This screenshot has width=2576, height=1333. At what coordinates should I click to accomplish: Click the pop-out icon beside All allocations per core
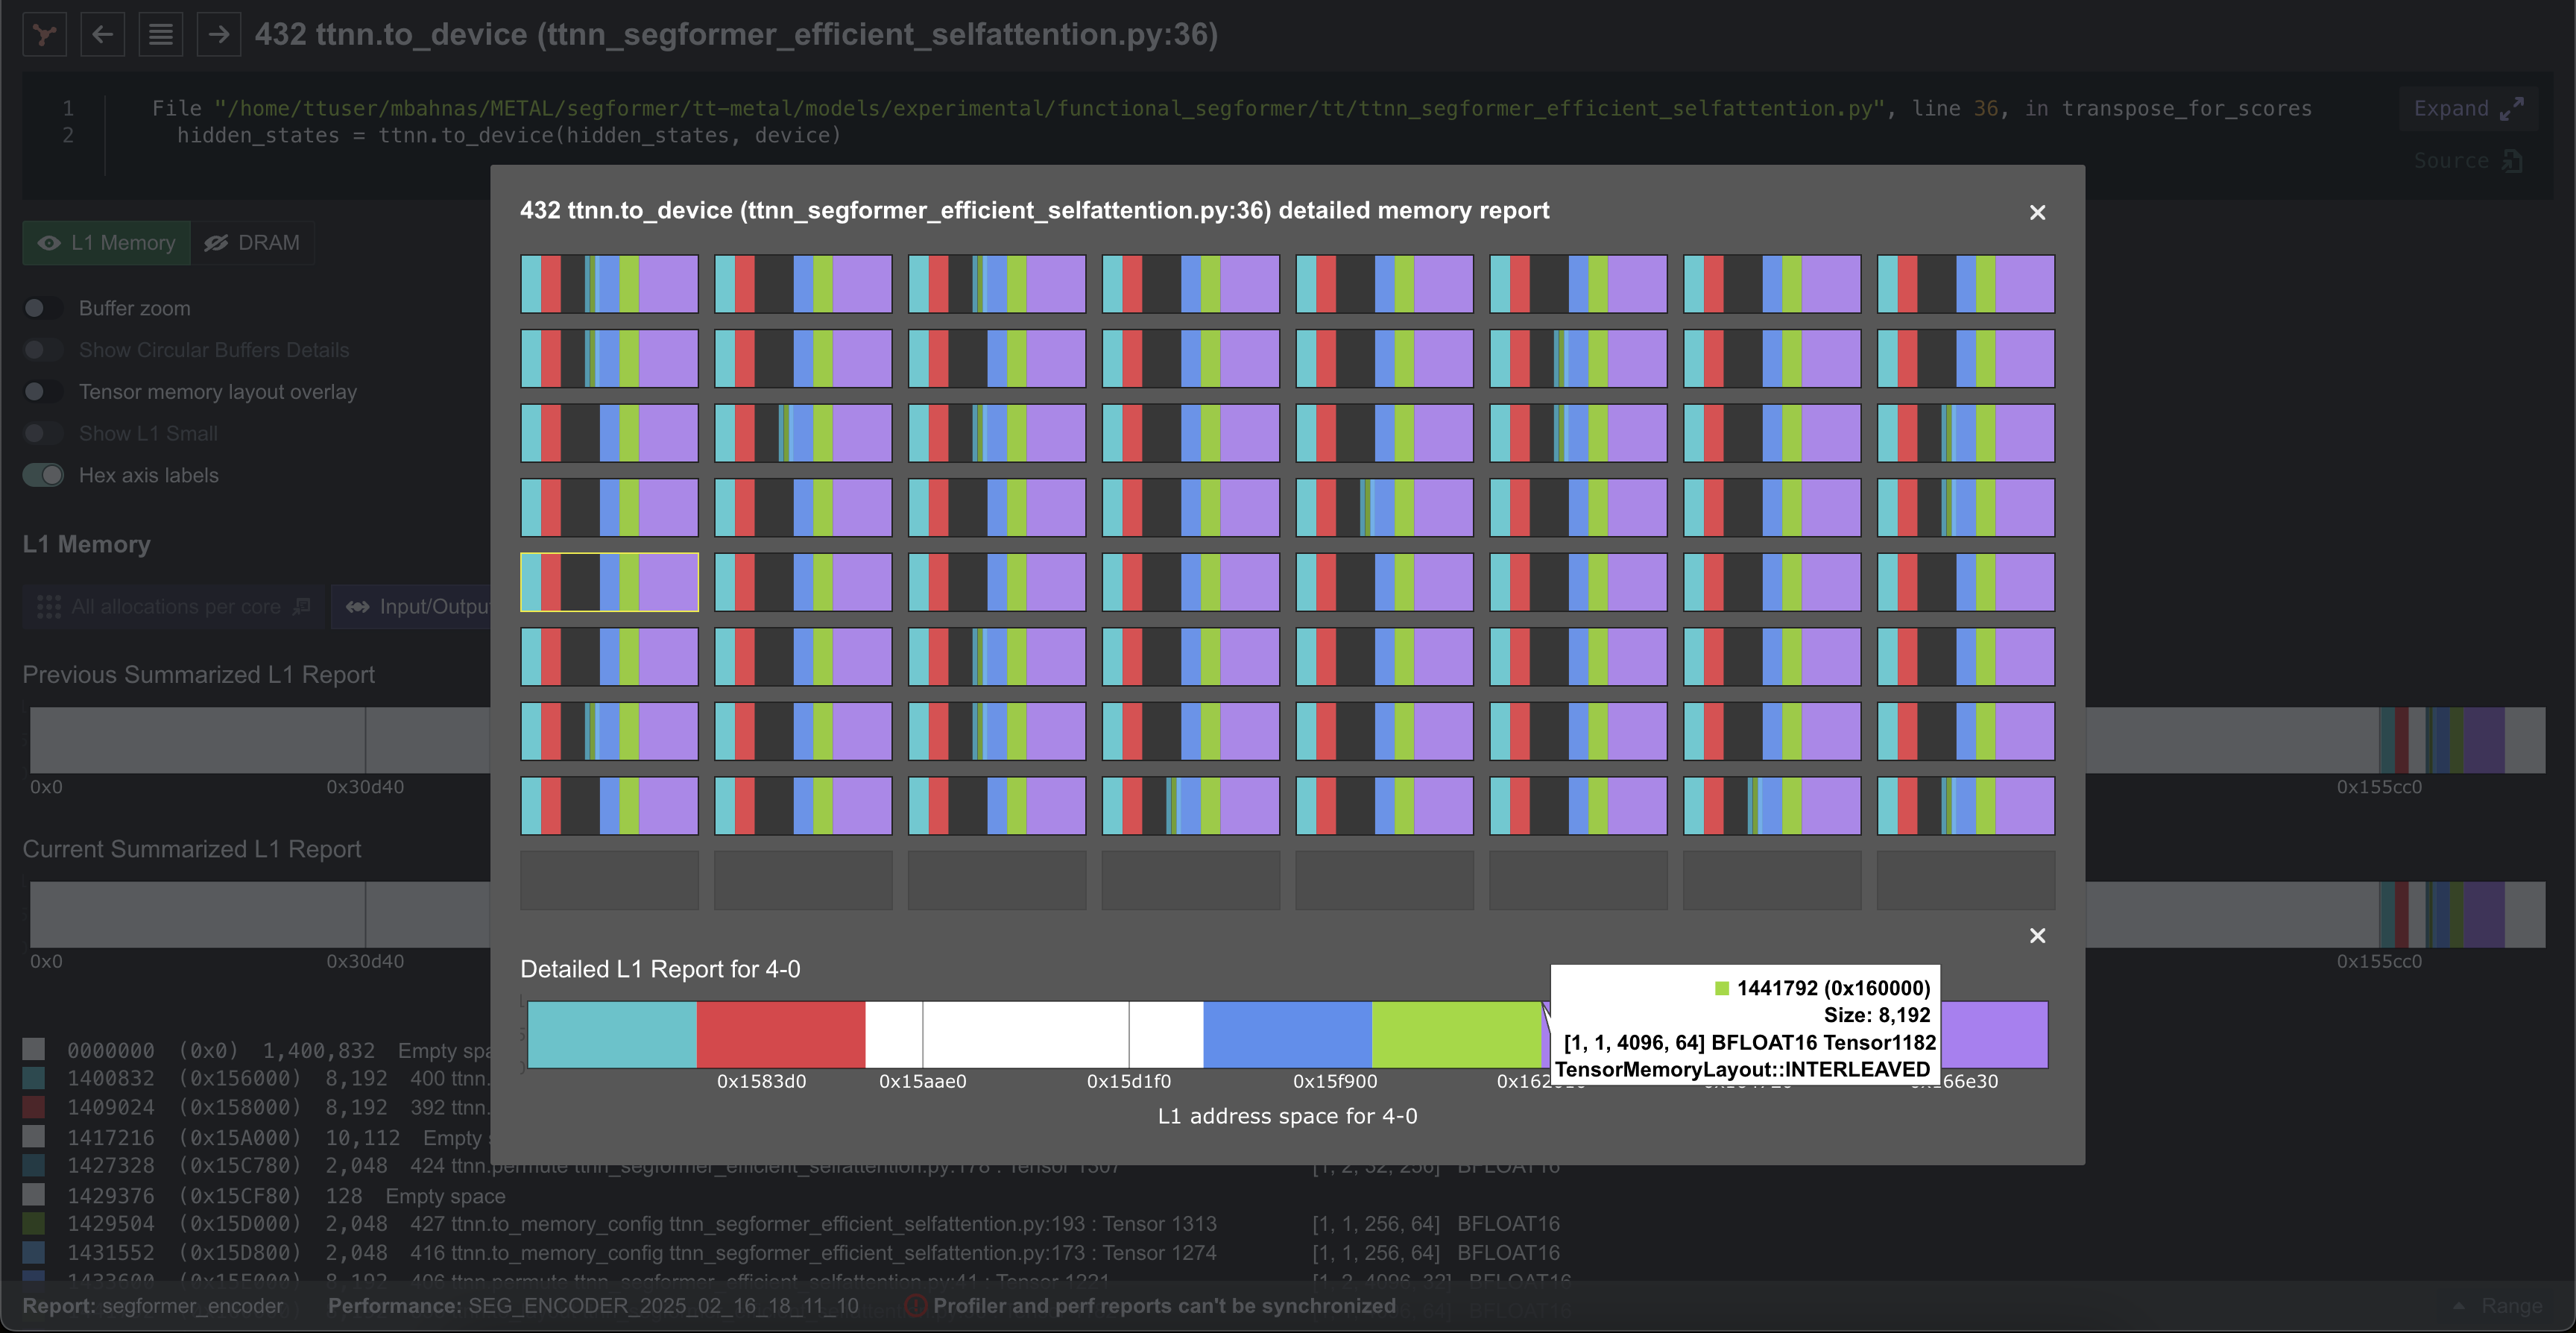[301, 606]
